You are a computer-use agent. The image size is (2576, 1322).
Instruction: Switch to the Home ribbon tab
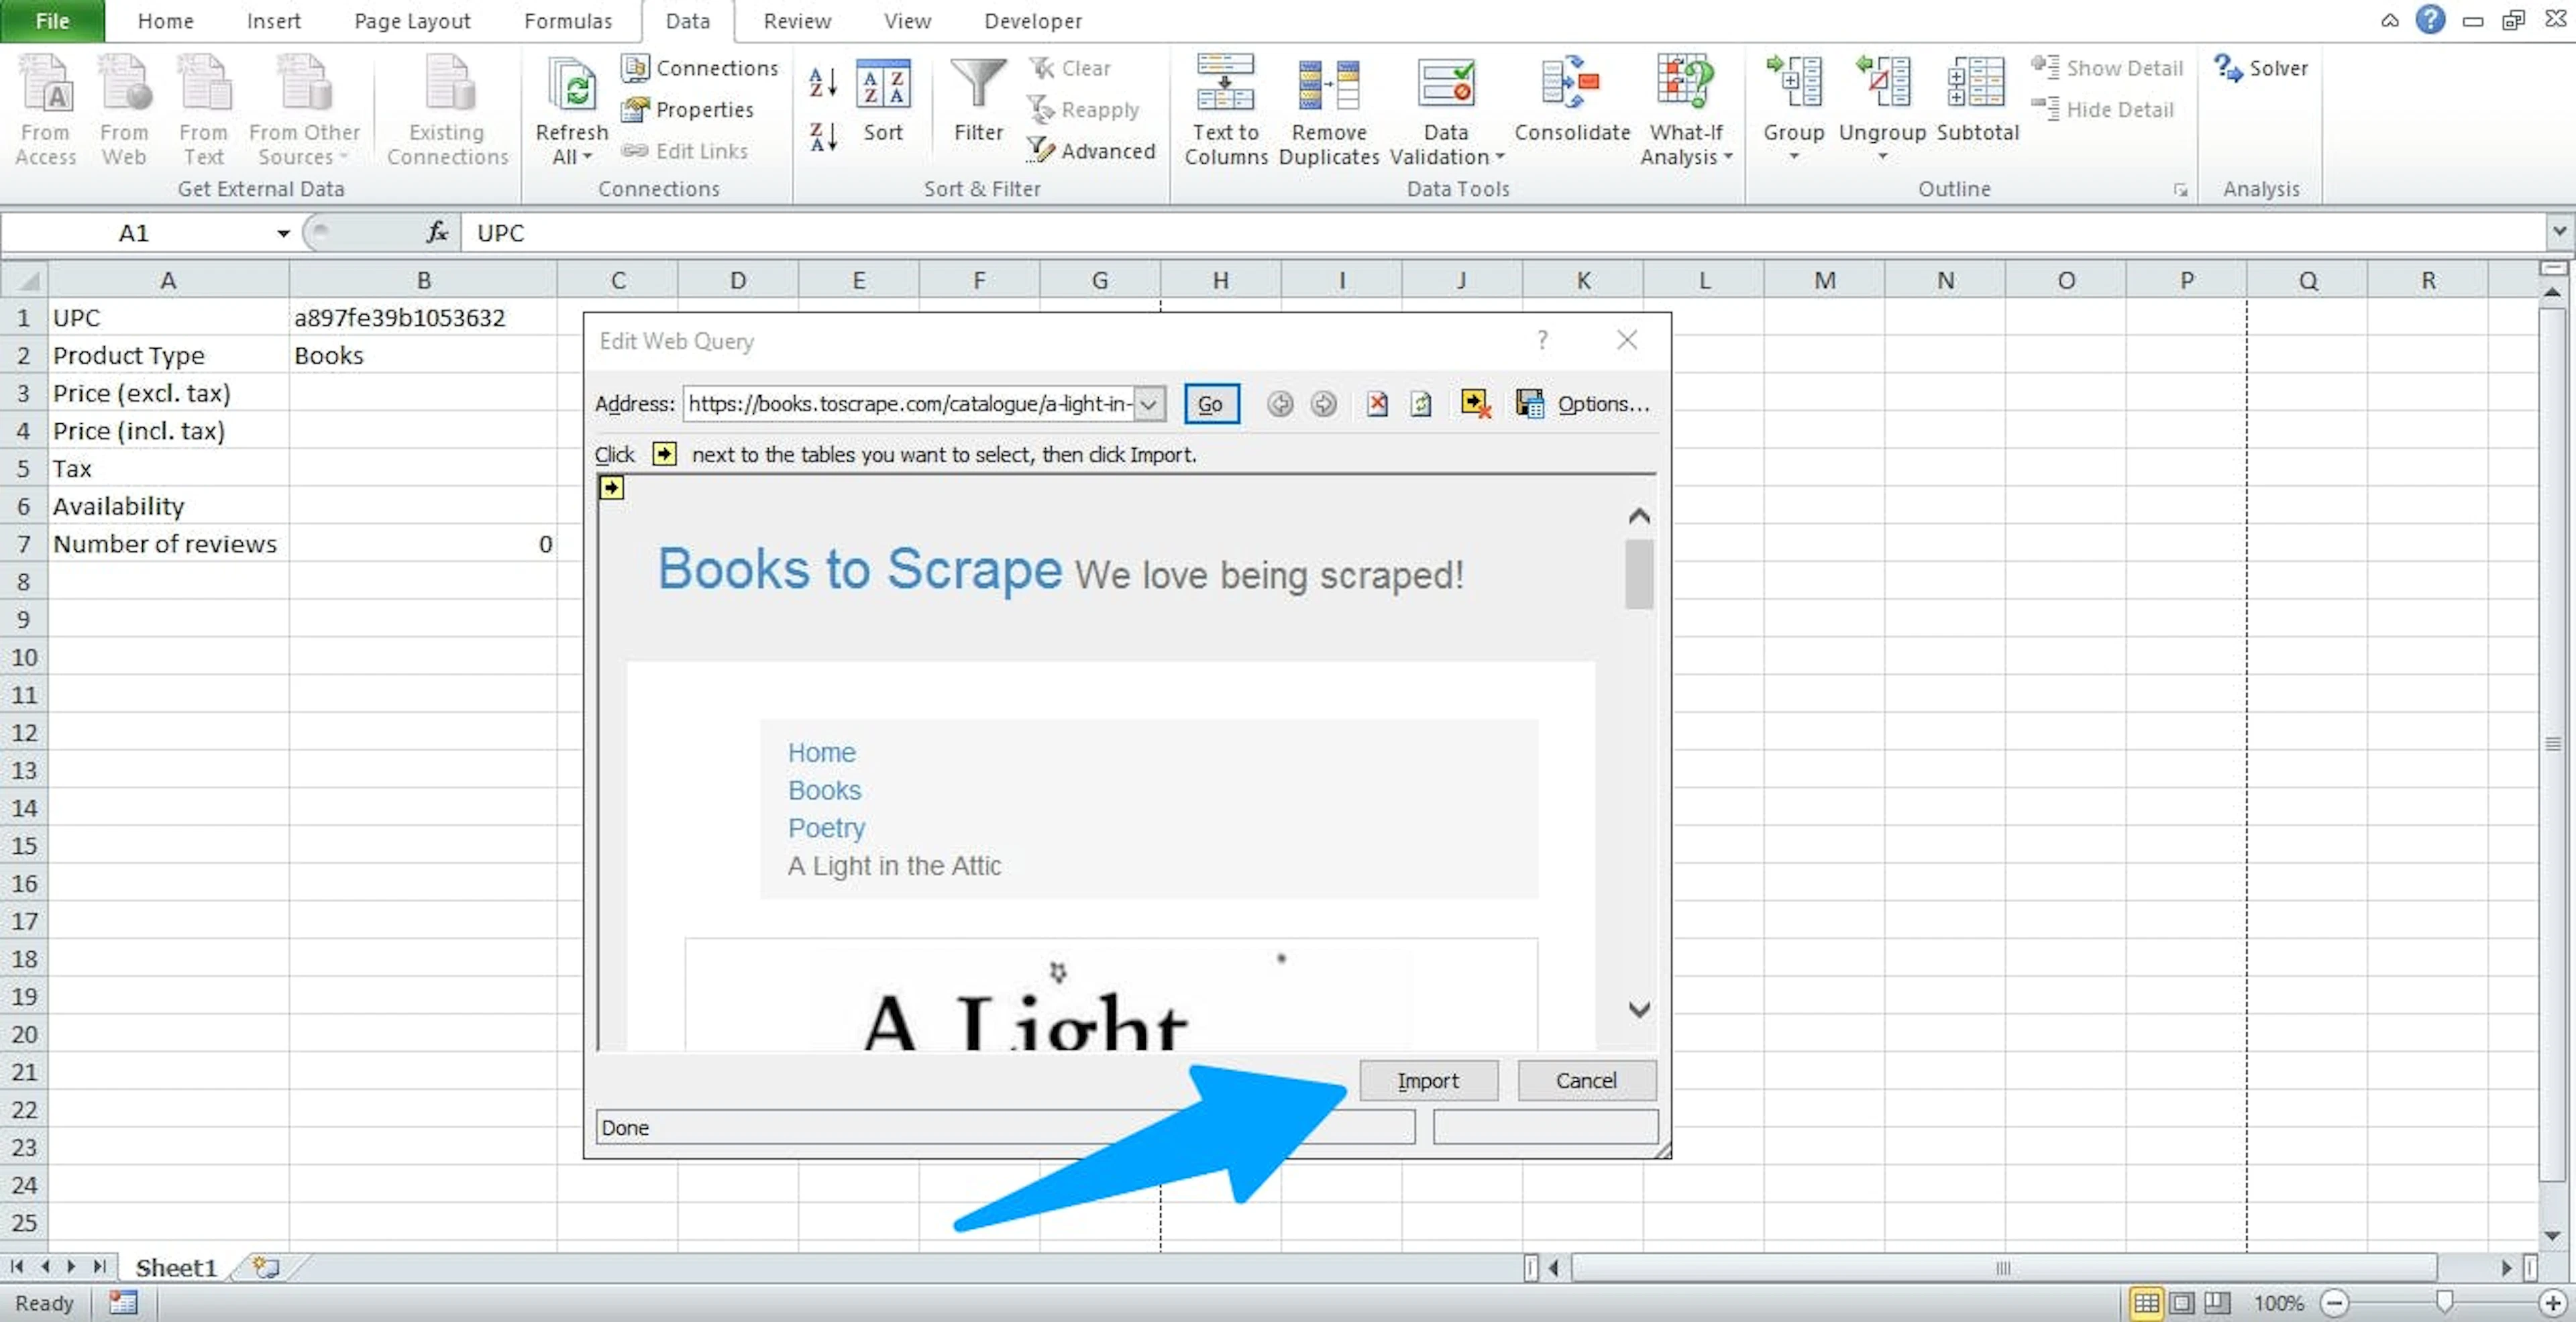coord(166,20)
